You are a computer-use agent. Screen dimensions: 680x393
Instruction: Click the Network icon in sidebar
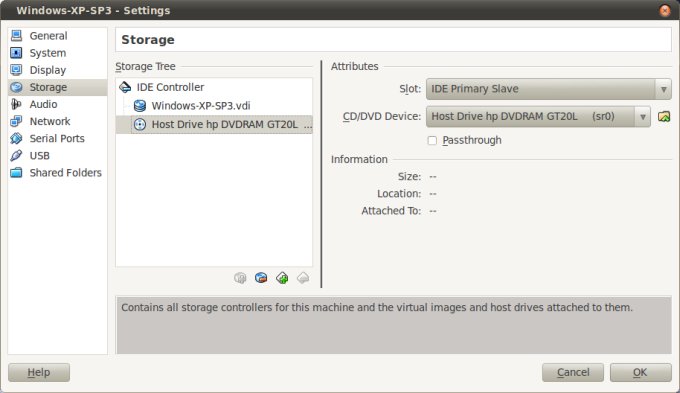16,121
